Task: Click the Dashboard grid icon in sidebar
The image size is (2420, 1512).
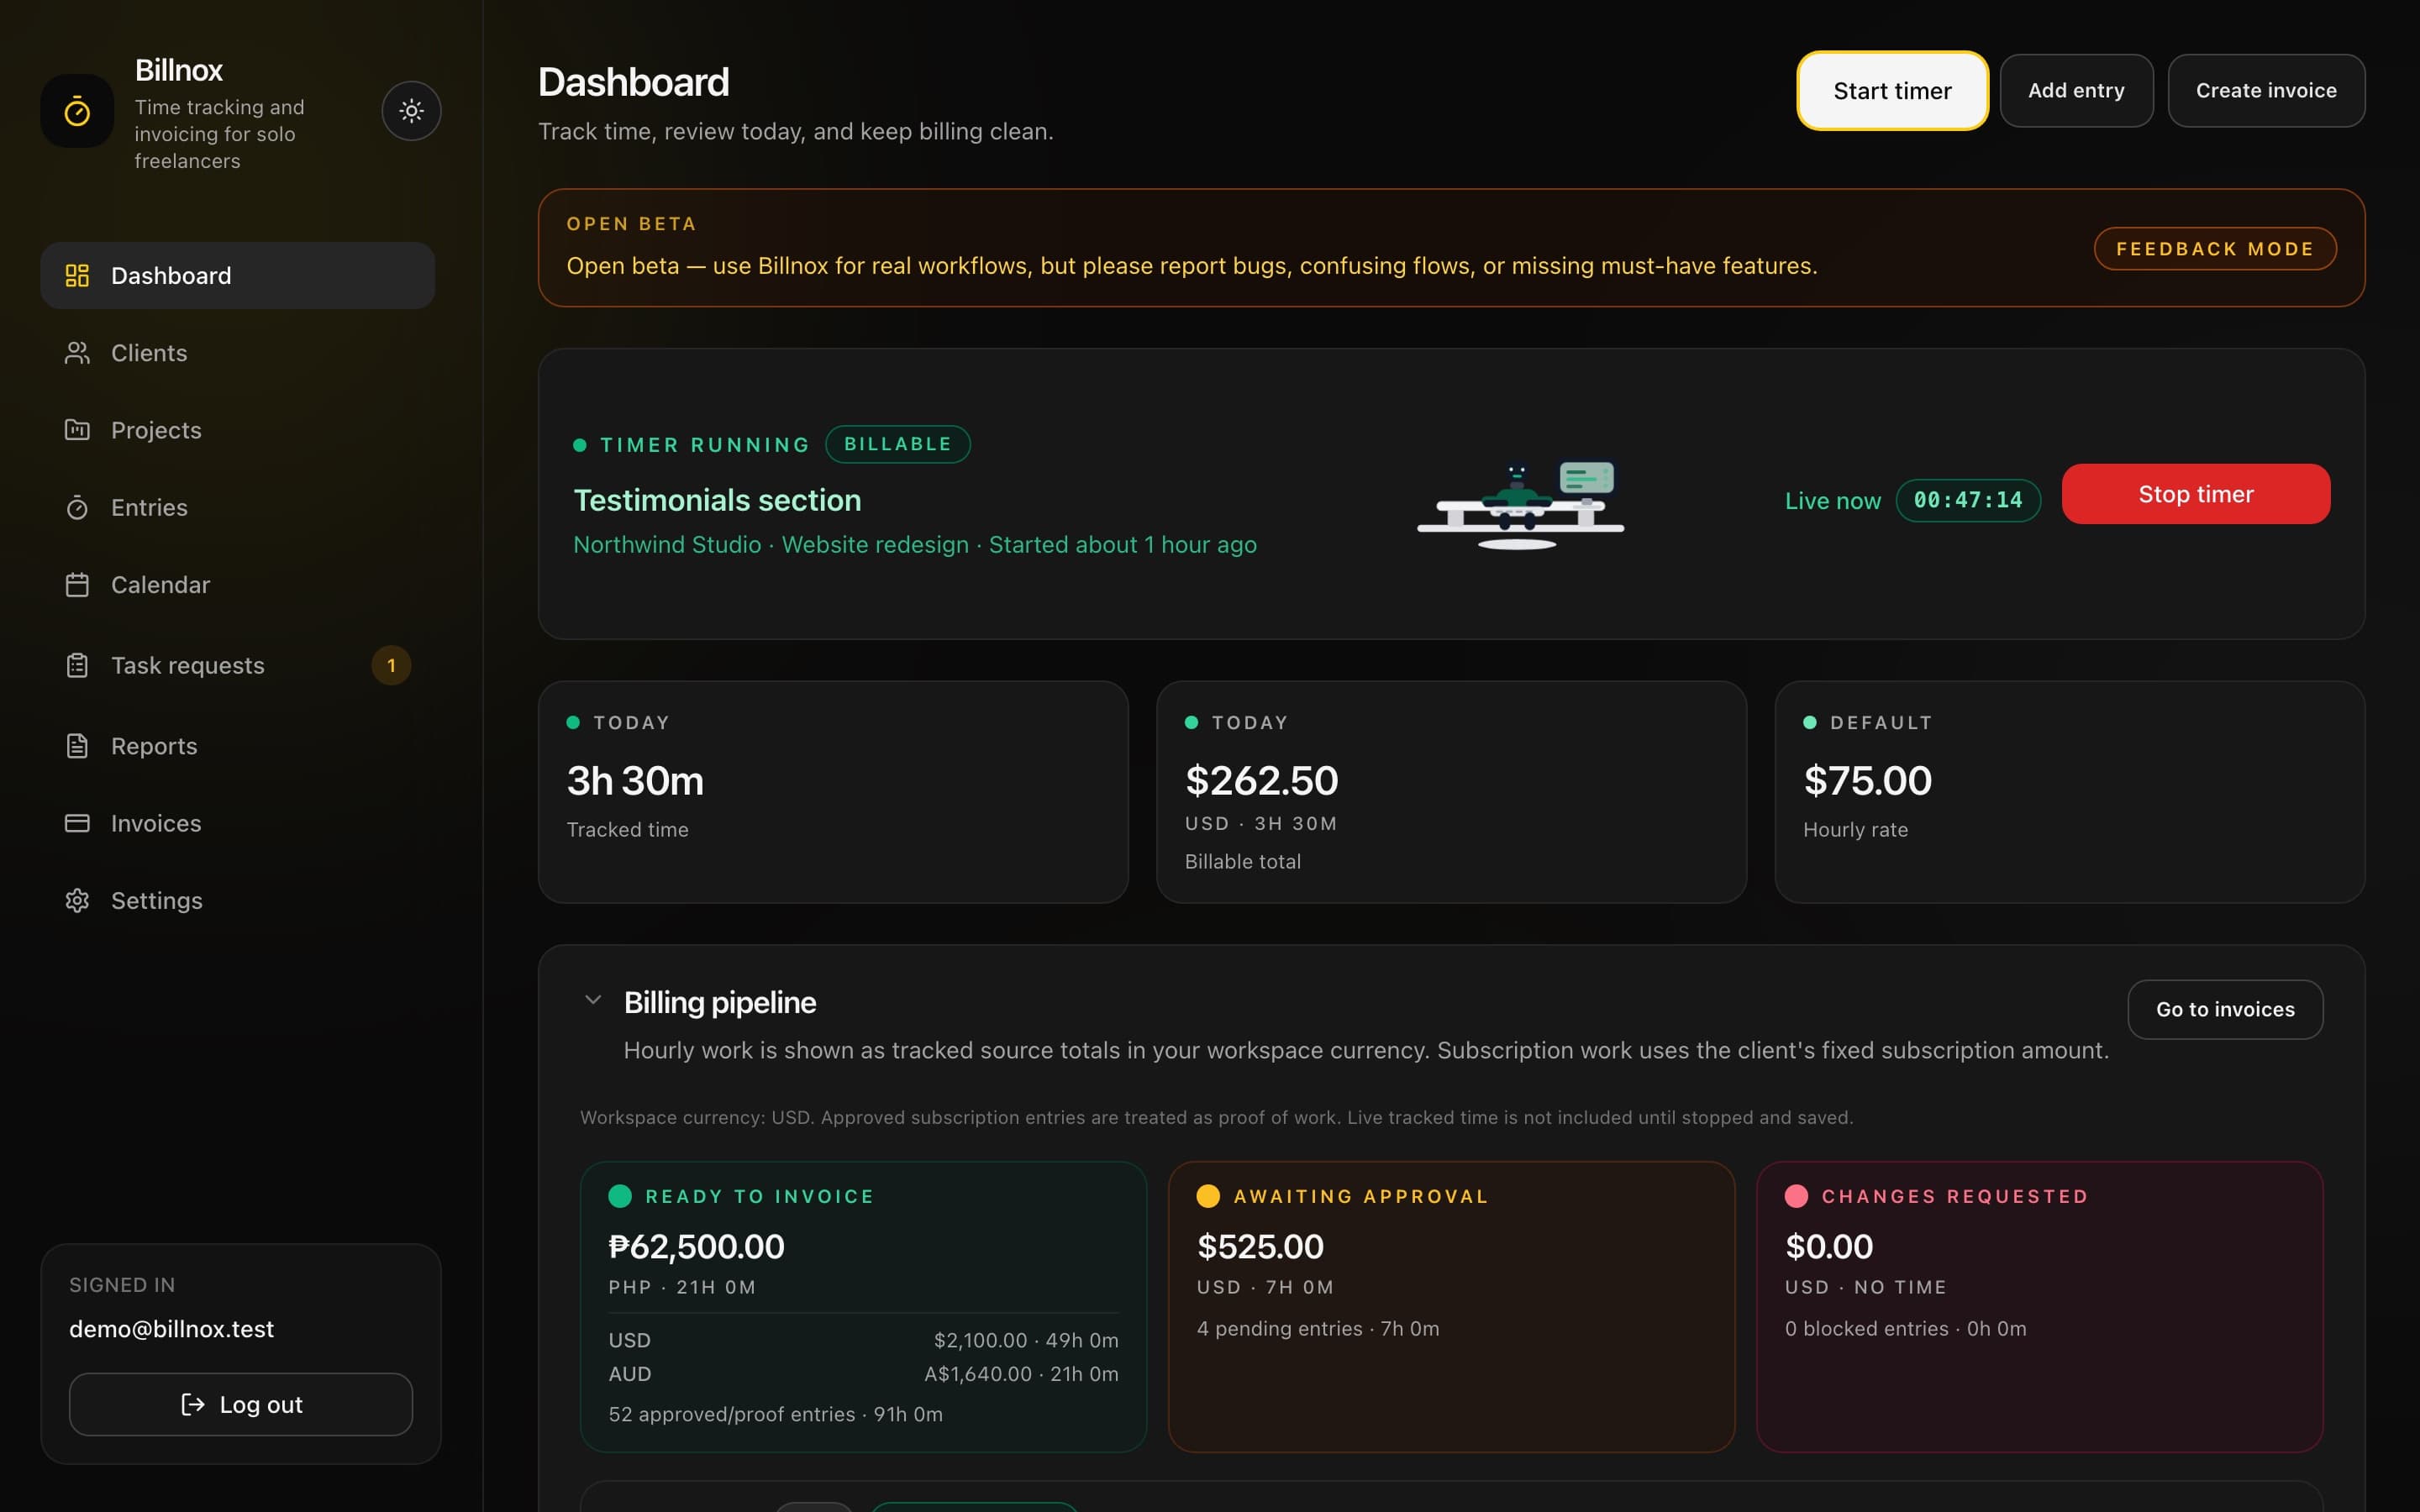Action: (x=77, y=275)
